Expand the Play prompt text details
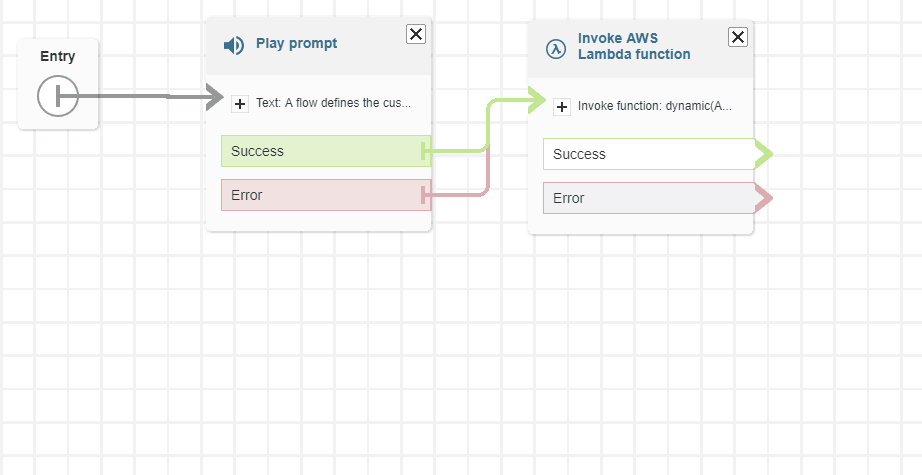This screenshot has width=922, height=475. tap(240, 103)
